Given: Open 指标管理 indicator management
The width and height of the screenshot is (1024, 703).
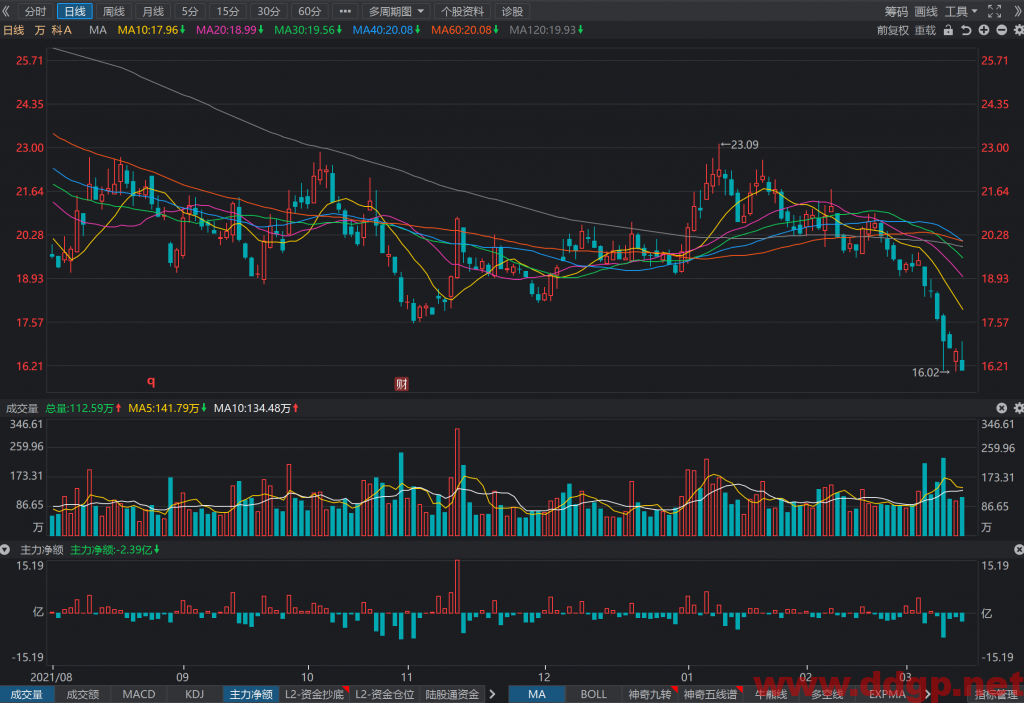Looking at the screenshot, I should pos(995,694).
